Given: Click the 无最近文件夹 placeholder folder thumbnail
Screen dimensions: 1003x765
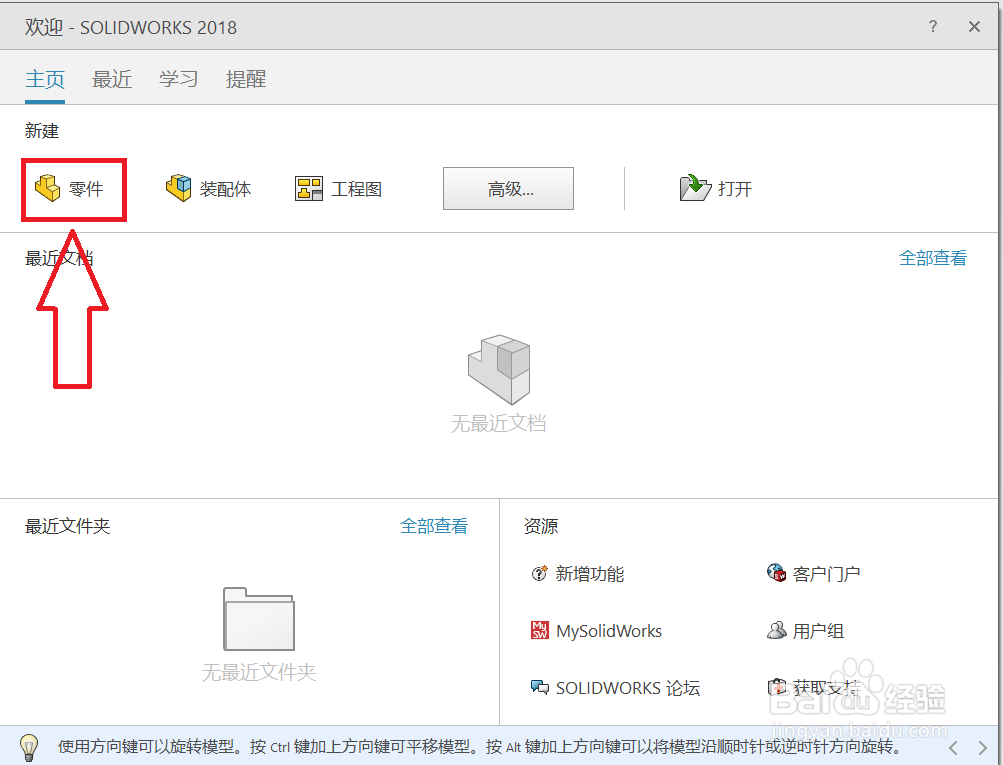Looking at the screenshot, I should pos(259,619).
